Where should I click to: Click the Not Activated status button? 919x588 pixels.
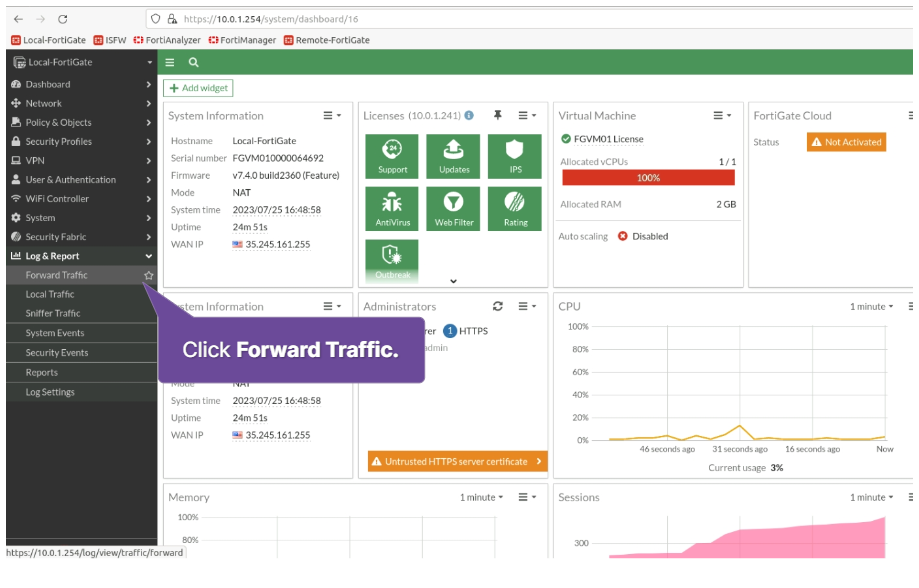(846, 142)
